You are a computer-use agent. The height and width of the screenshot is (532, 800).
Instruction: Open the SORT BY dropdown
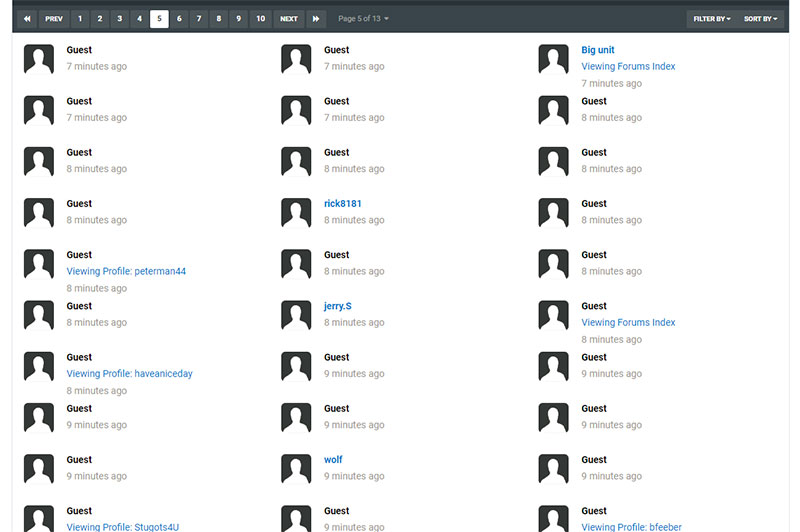[x=760, y=19]
